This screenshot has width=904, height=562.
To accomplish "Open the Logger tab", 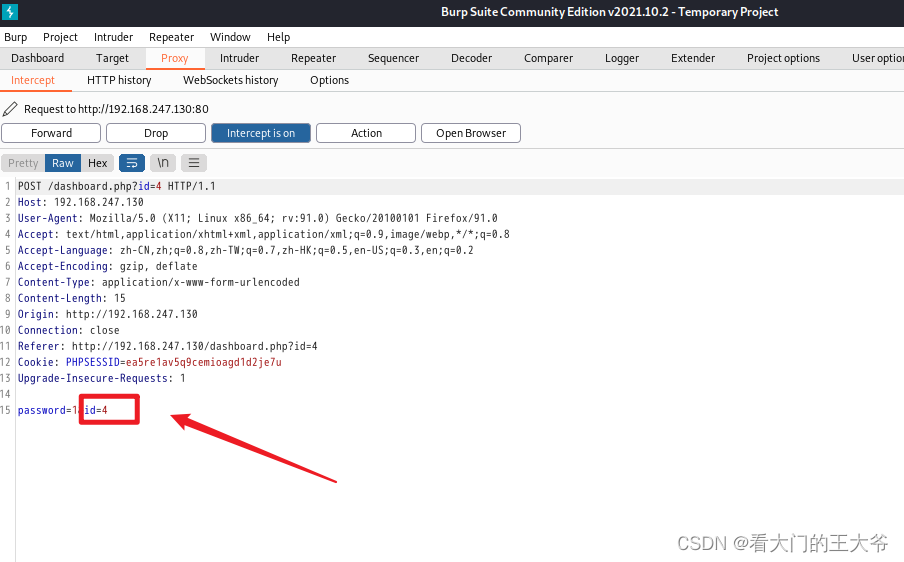I will click(622, 58).
